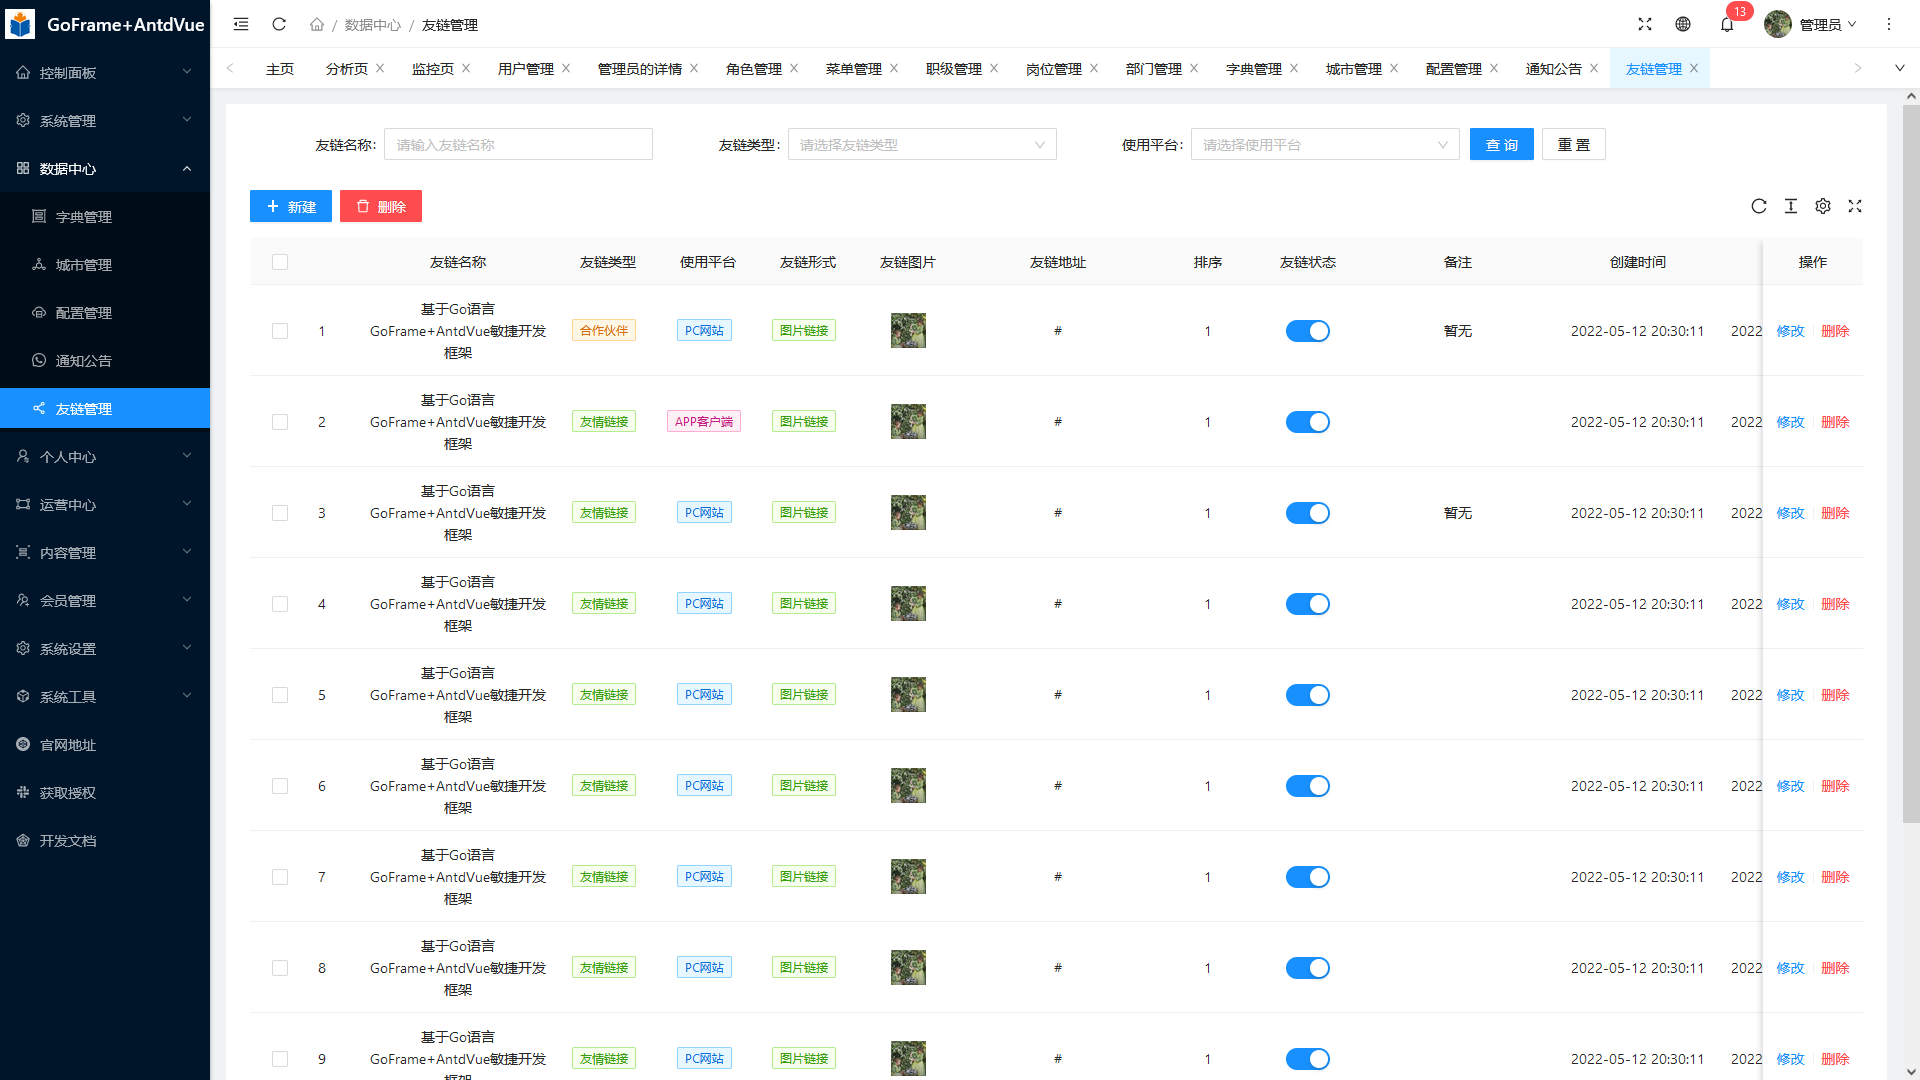This screenshot has height=1080, width=1920.
Task: Check the checkbox for row 3
Action: click(280, 513)
